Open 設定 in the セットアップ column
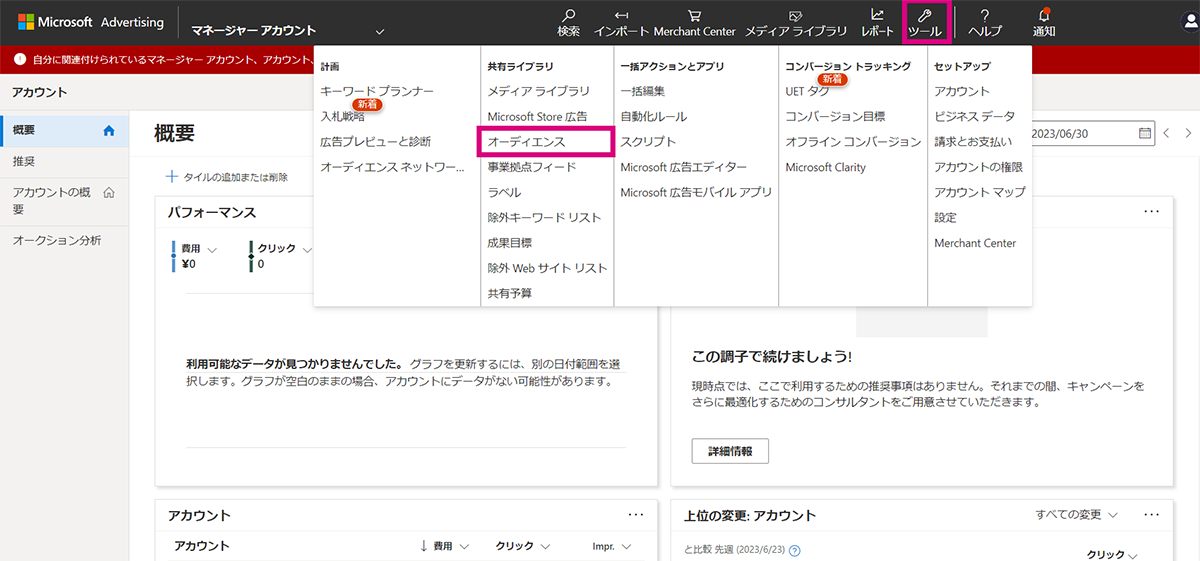Screen dimensions: 1200x561 pyautogui.click(x=945, y=218)
